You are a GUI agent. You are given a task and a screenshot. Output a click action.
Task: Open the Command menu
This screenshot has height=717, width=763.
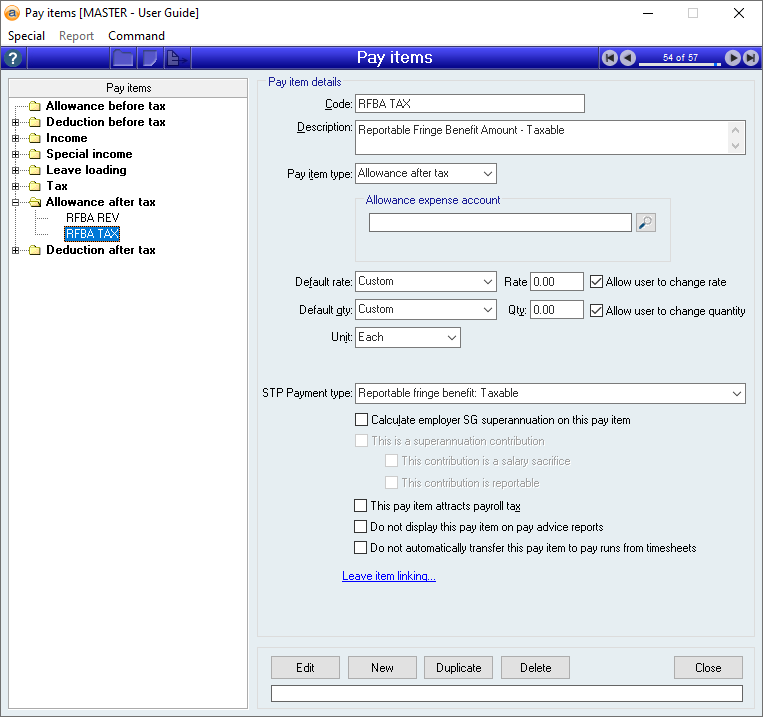tap(136, 36)
